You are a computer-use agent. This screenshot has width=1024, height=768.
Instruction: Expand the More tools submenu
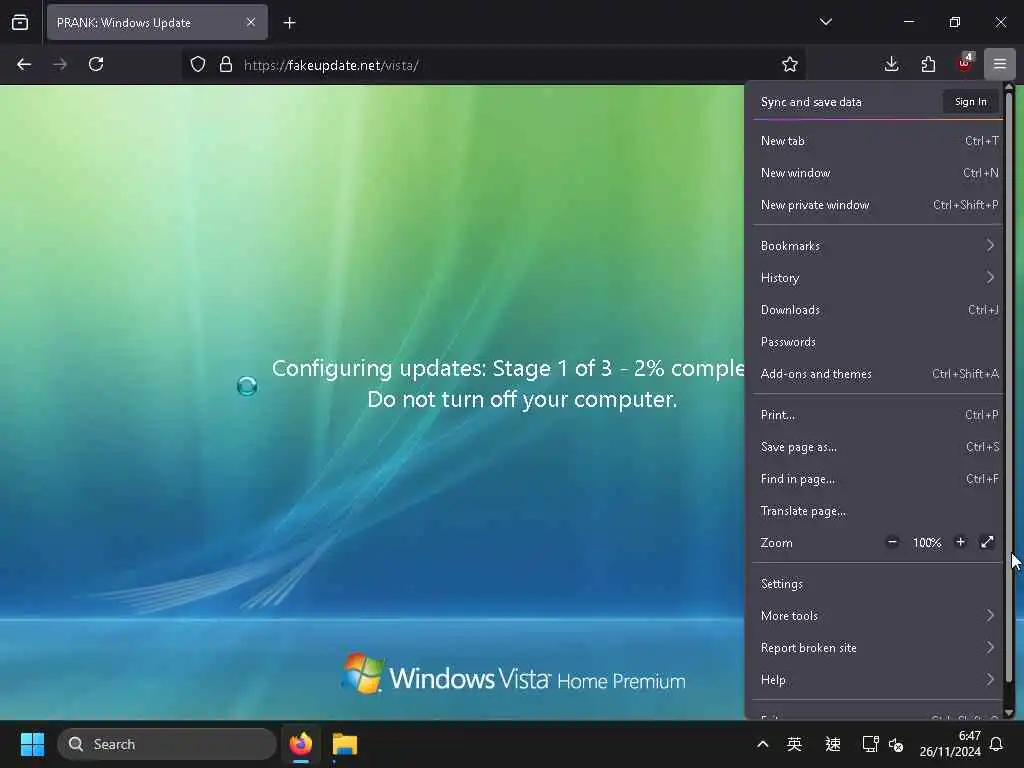click(x=877, y=616)
